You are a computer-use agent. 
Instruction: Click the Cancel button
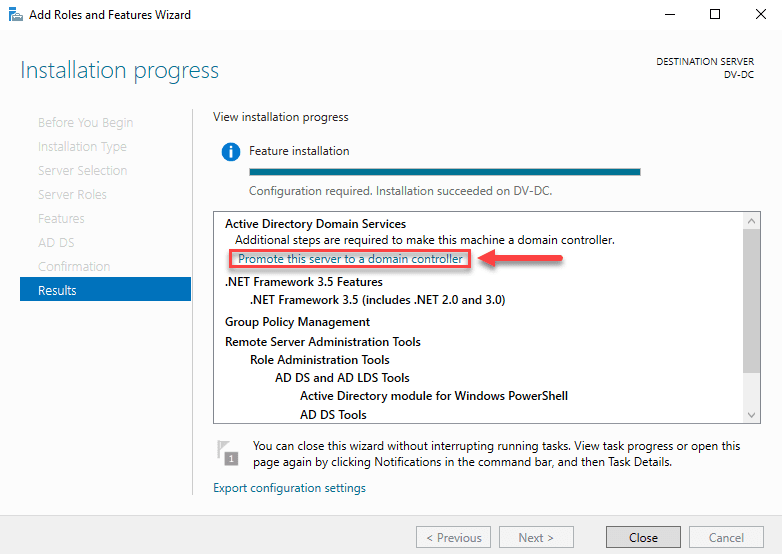(726, 538)
